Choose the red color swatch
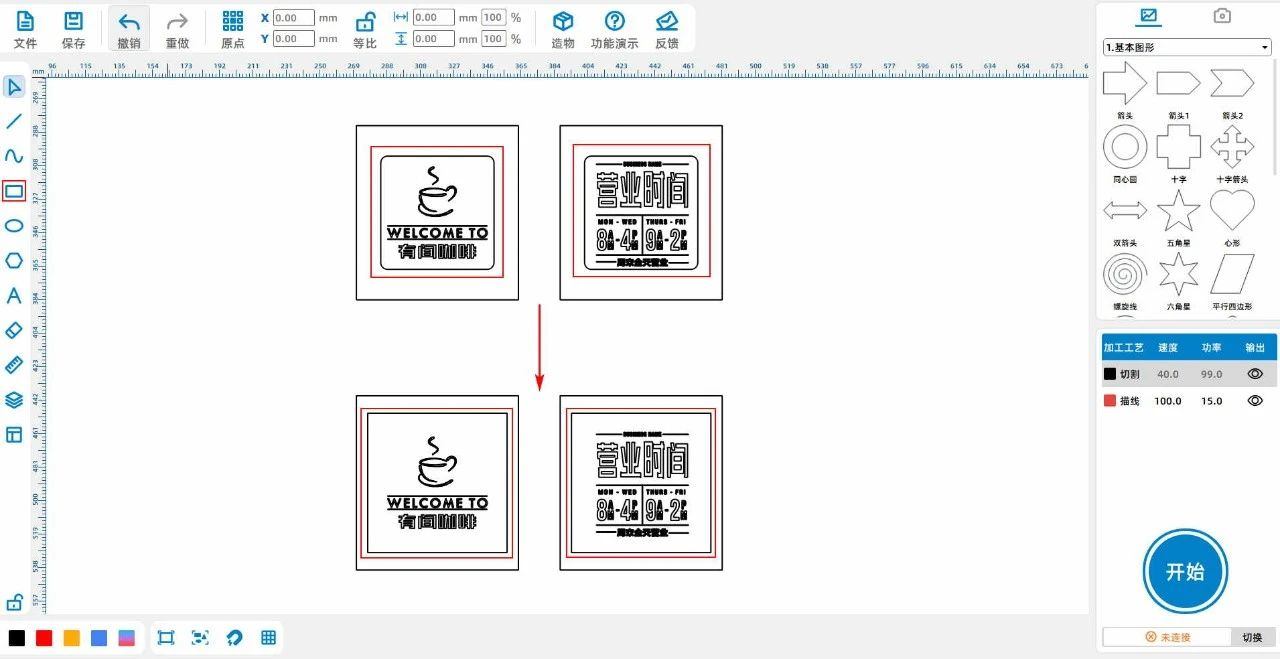 tap(44, 638)
